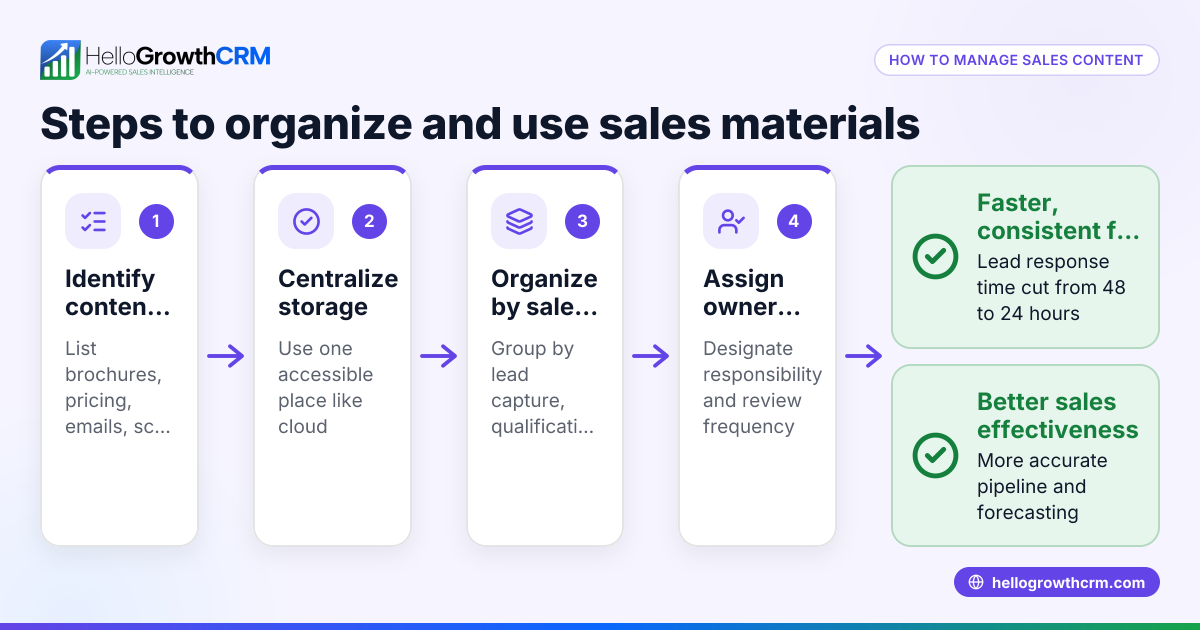Click the Faster, consistent result heading

(1058, 217)
